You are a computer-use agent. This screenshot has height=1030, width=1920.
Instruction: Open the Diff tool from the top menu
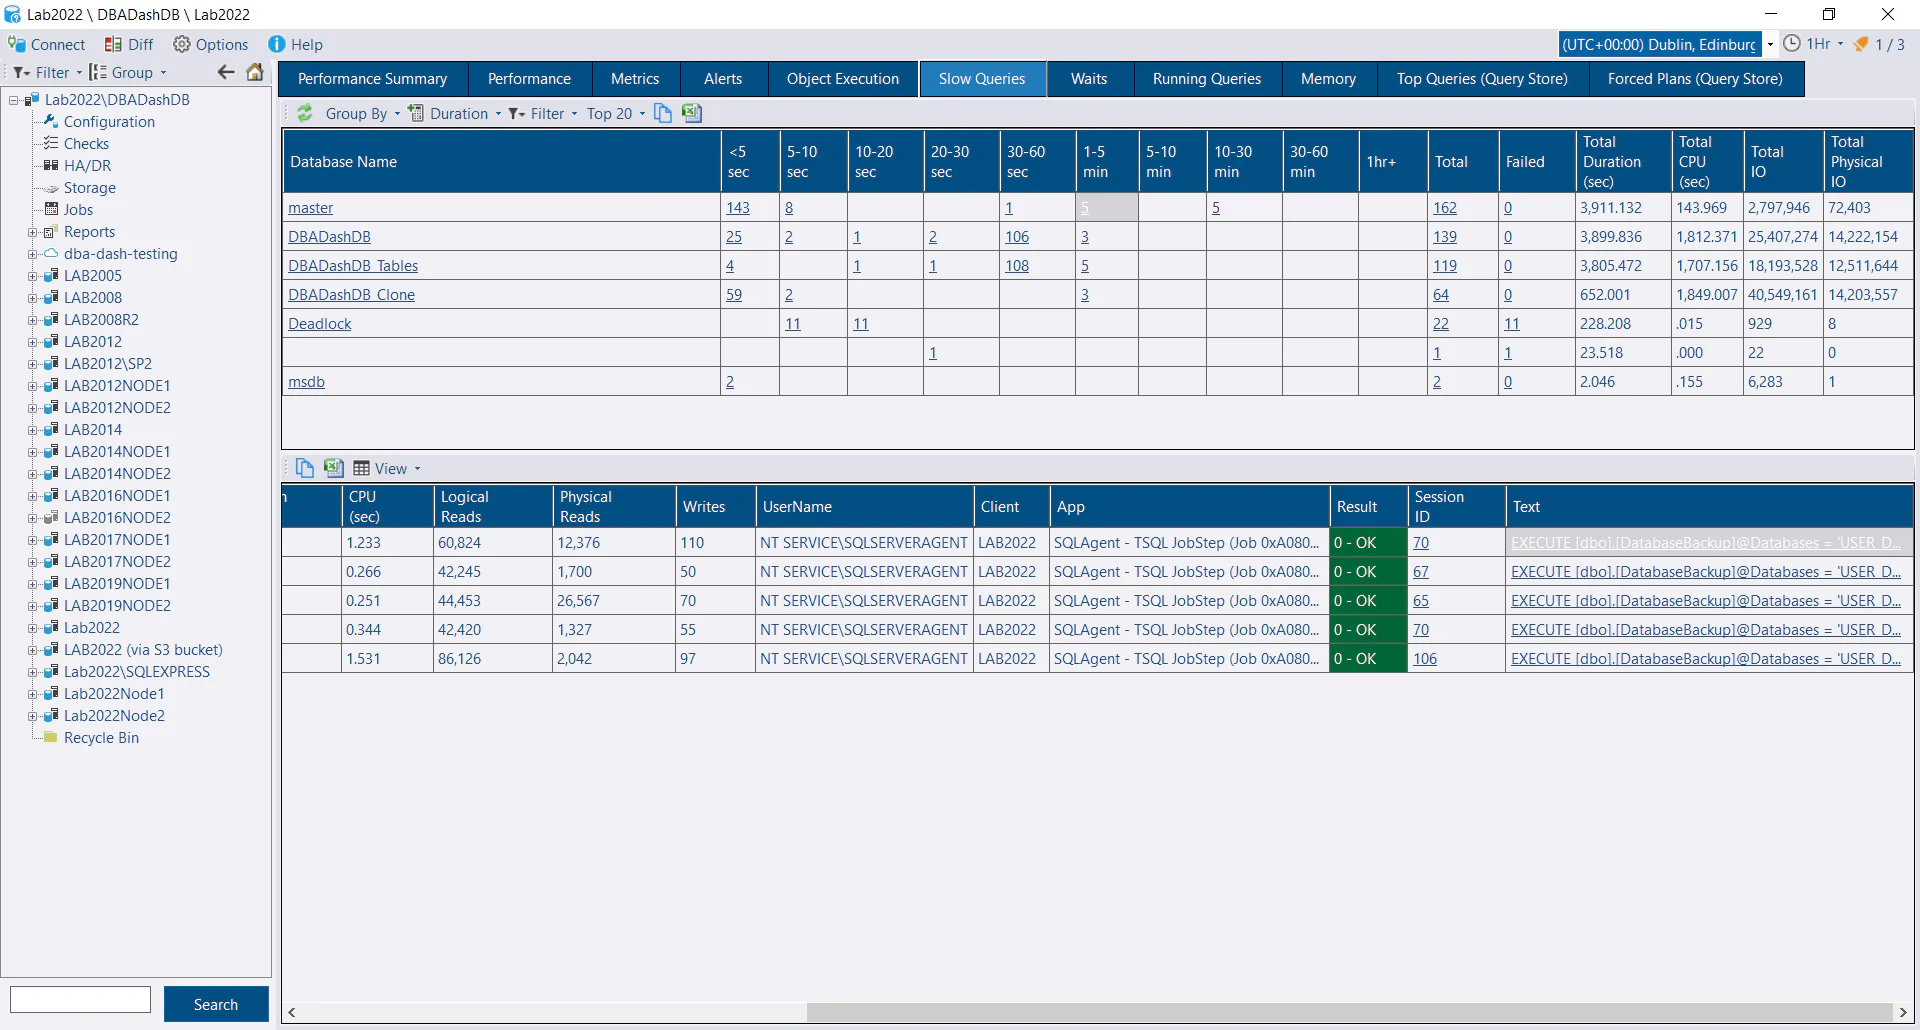click(129, 44)
